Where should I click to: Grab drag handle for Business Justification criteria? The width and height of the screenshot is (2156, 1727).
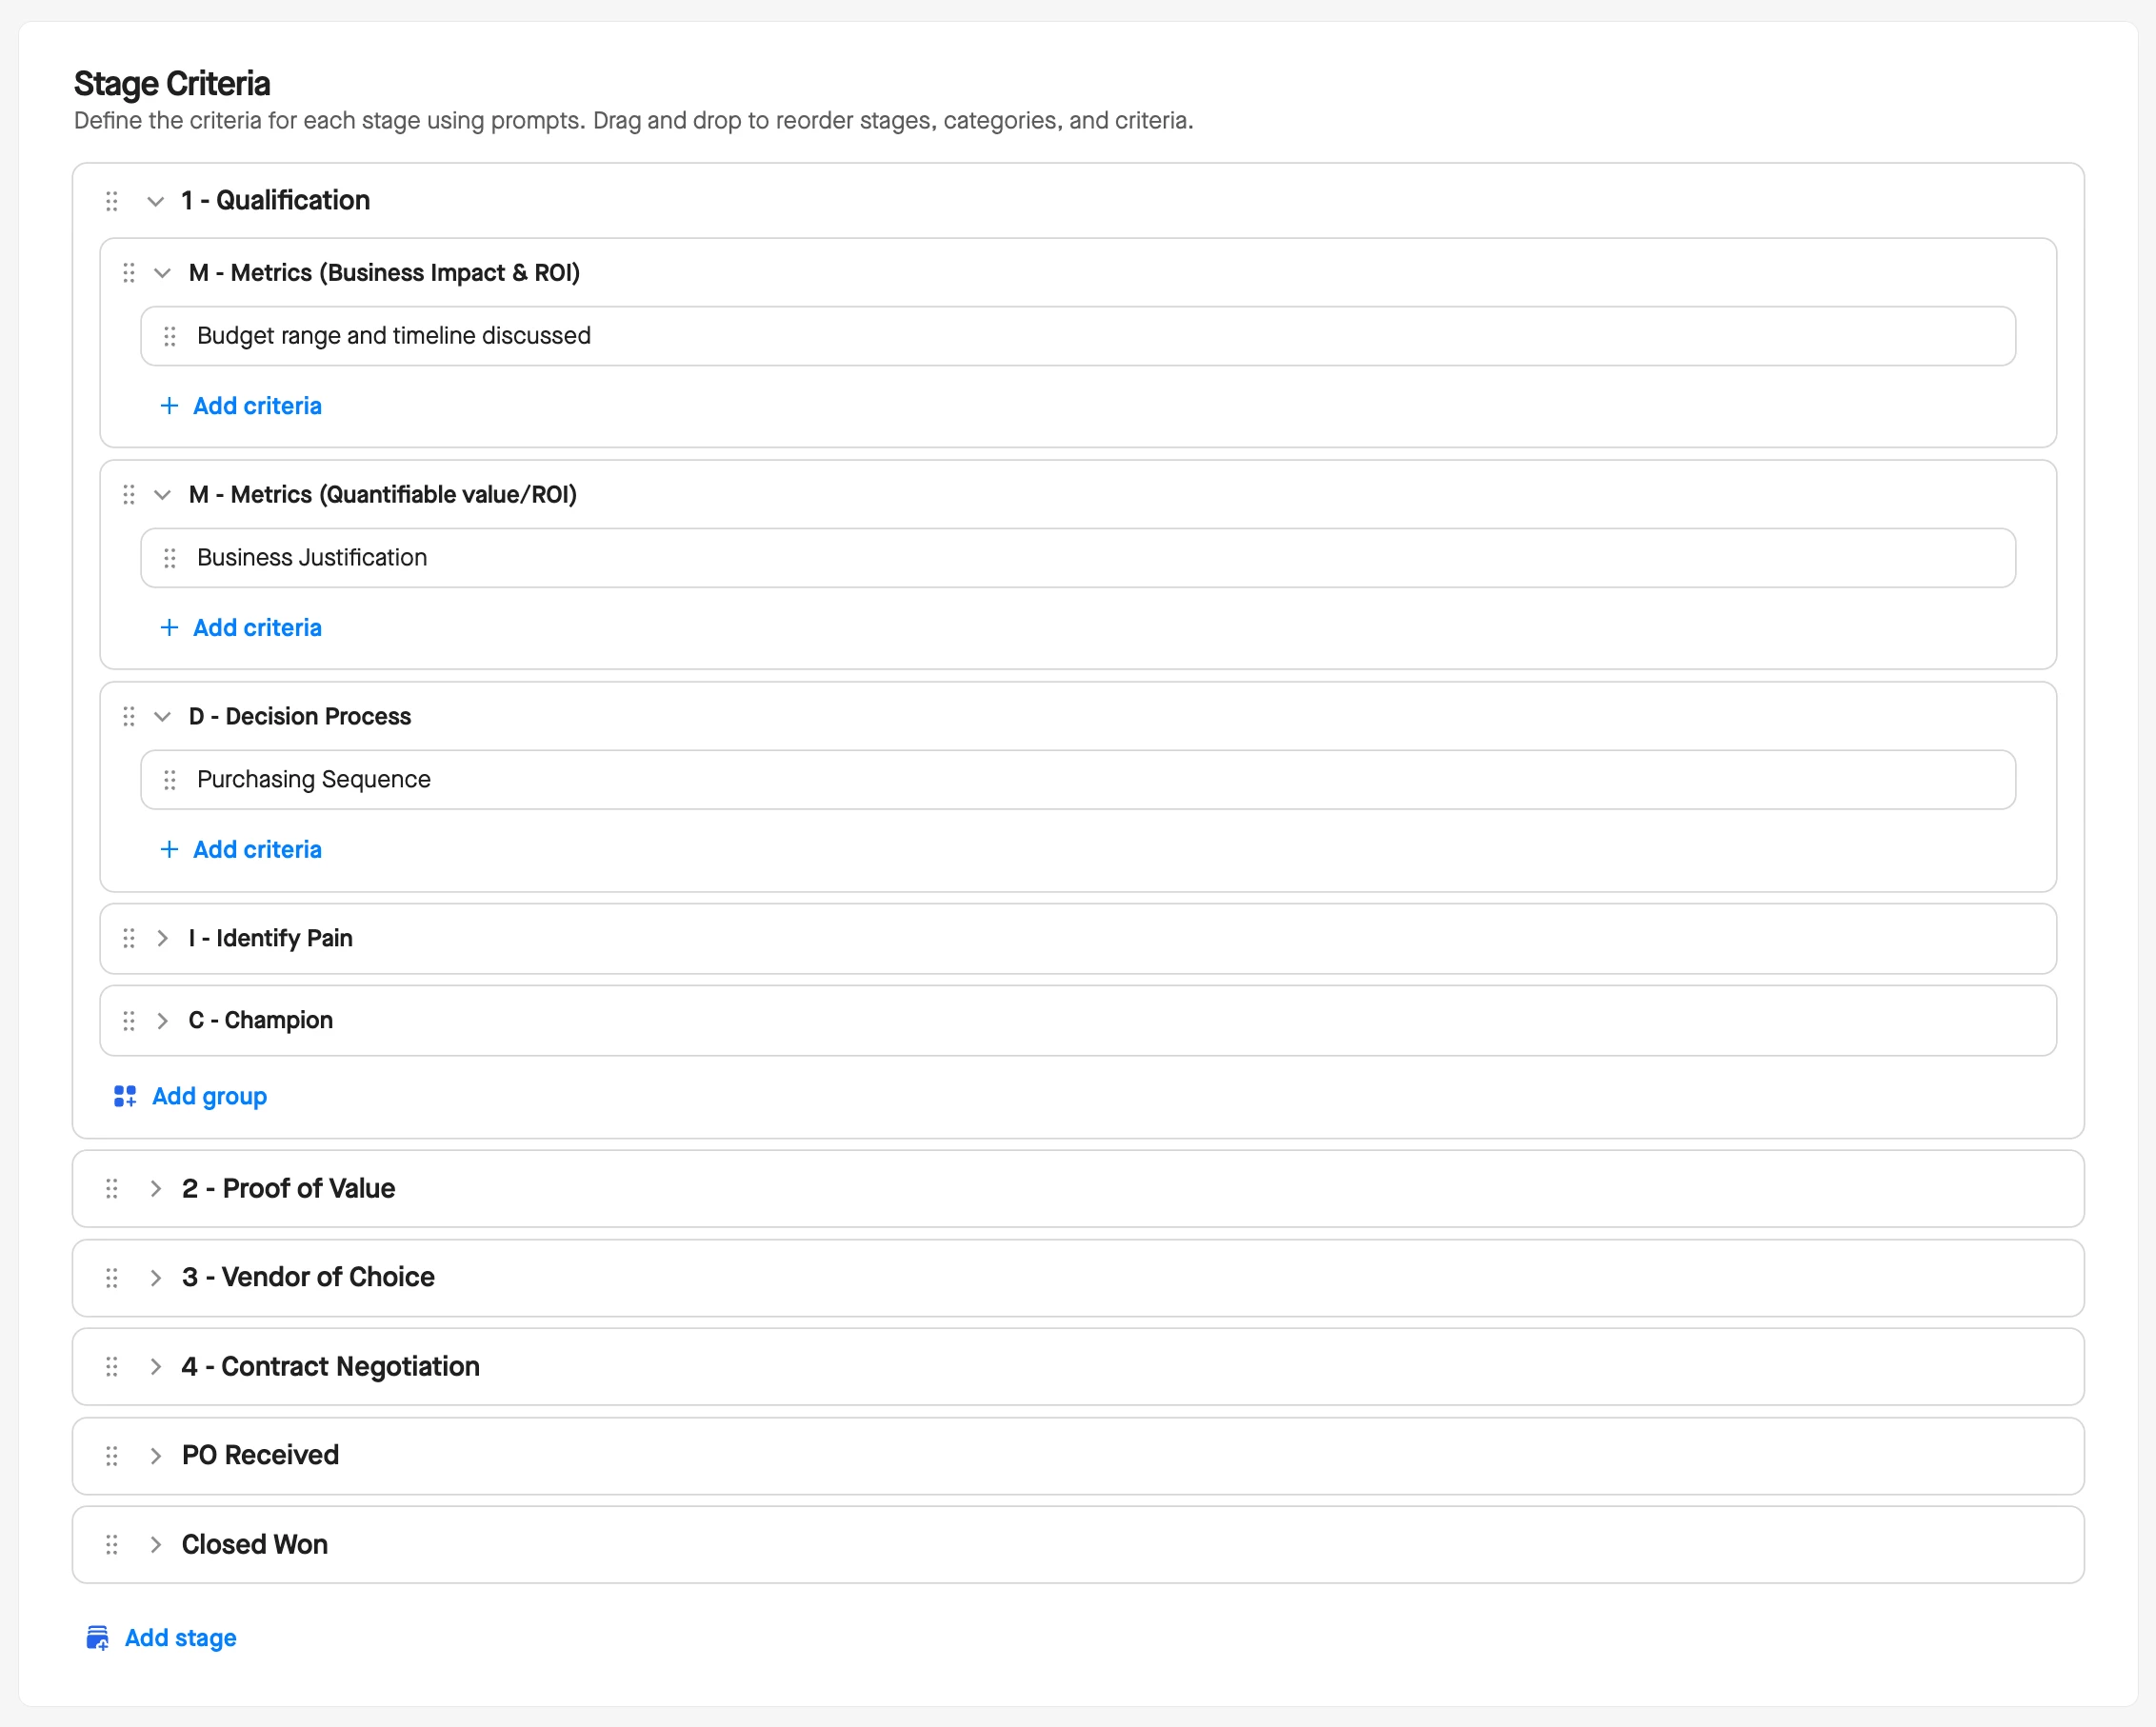170,558
